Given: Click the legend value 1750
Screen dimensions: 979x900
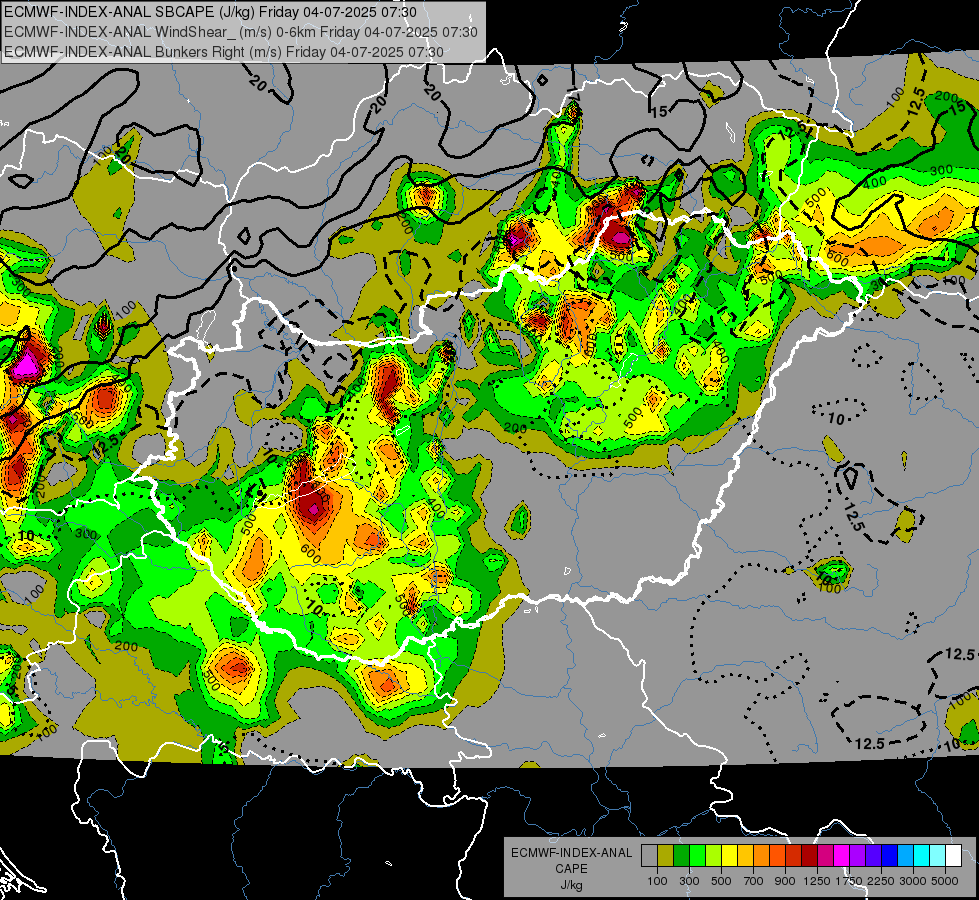Looking at the screenshot, I should [849, 881].
